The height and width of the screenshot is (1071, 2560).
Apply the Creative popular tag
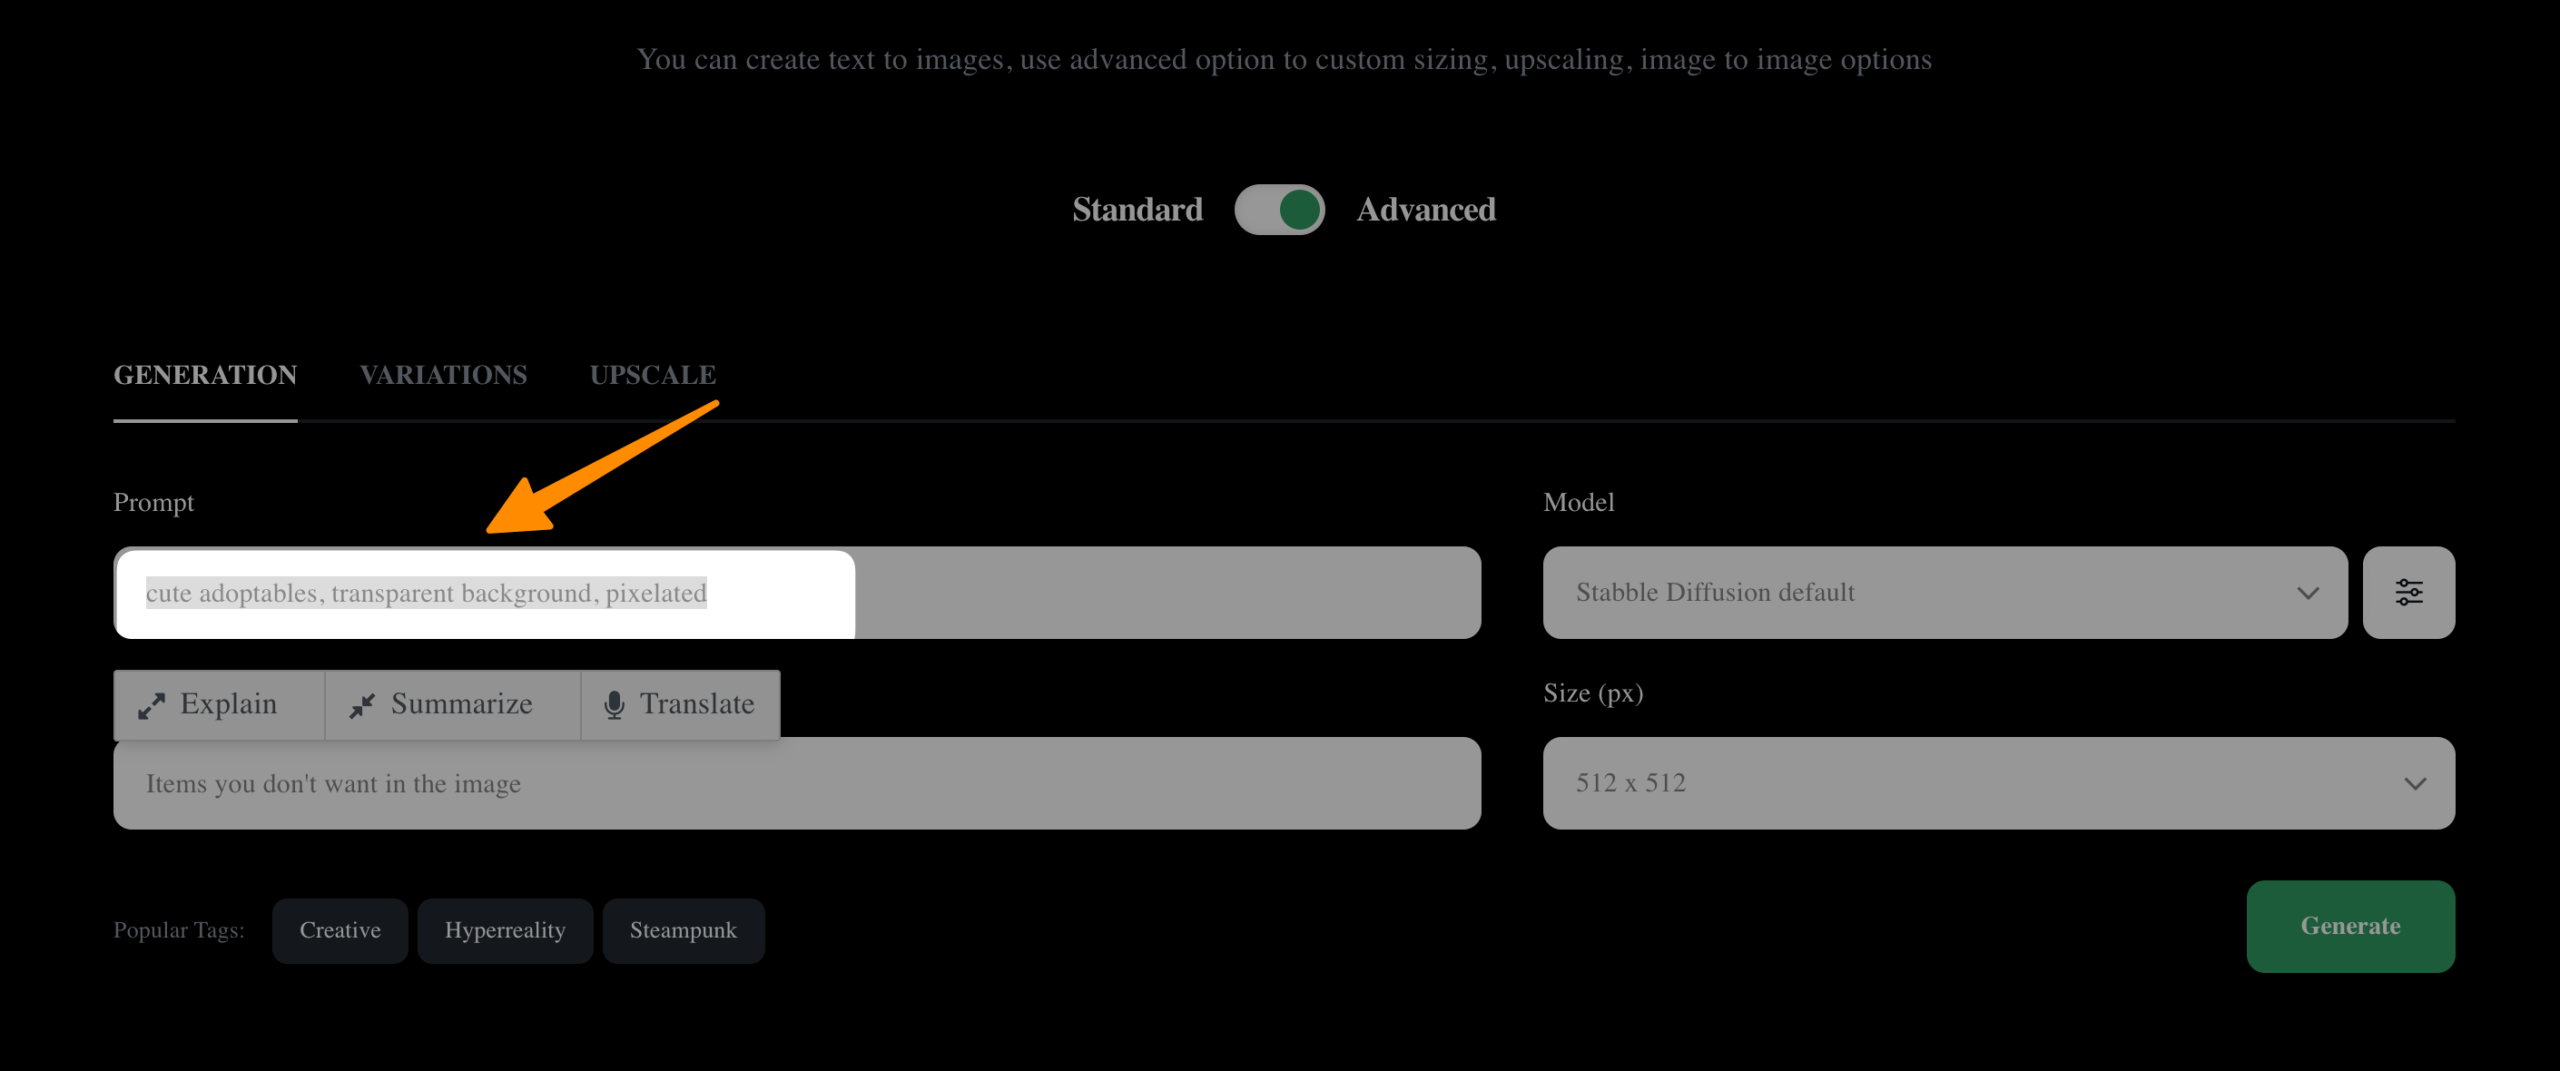point(340,930)
